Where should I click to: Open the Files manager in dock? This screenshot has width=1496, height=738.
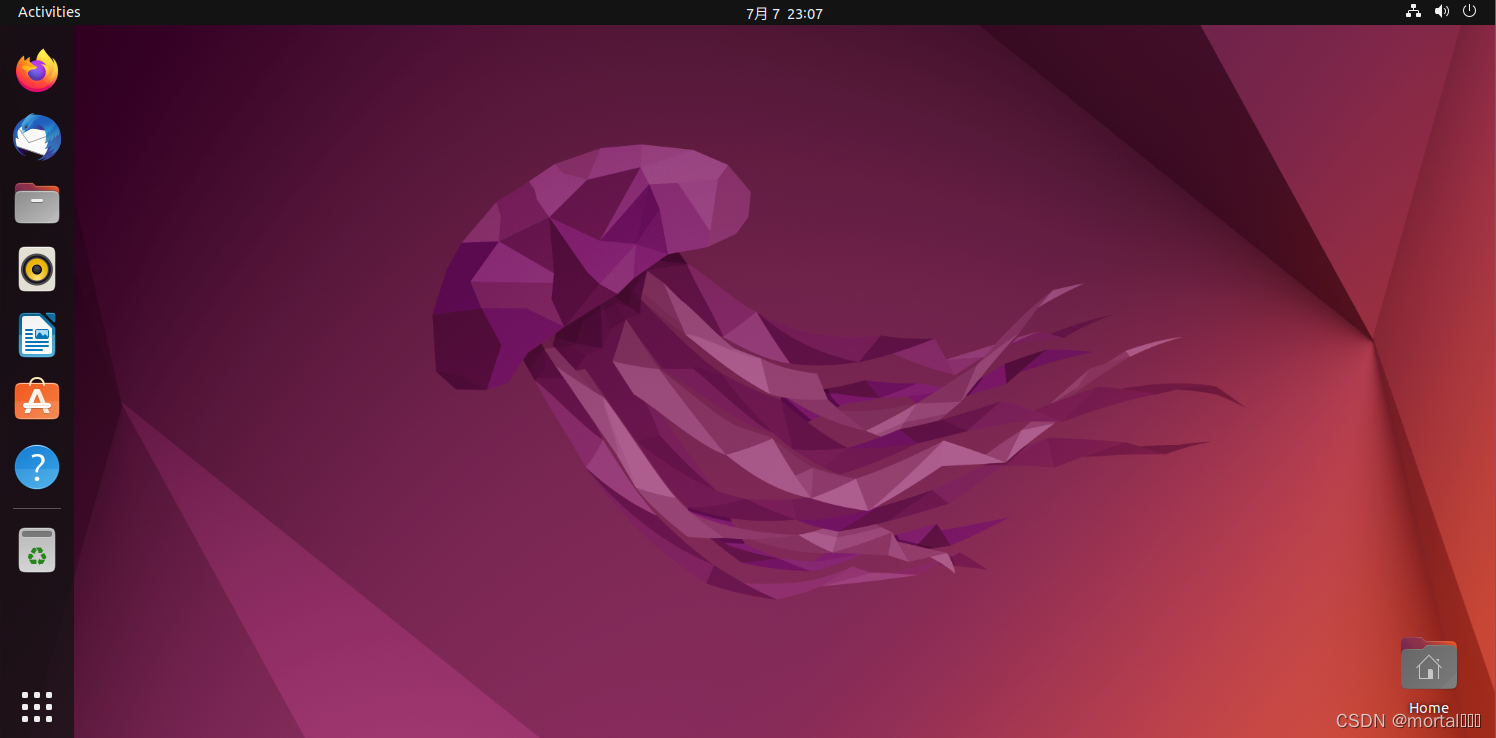point(37,203)
